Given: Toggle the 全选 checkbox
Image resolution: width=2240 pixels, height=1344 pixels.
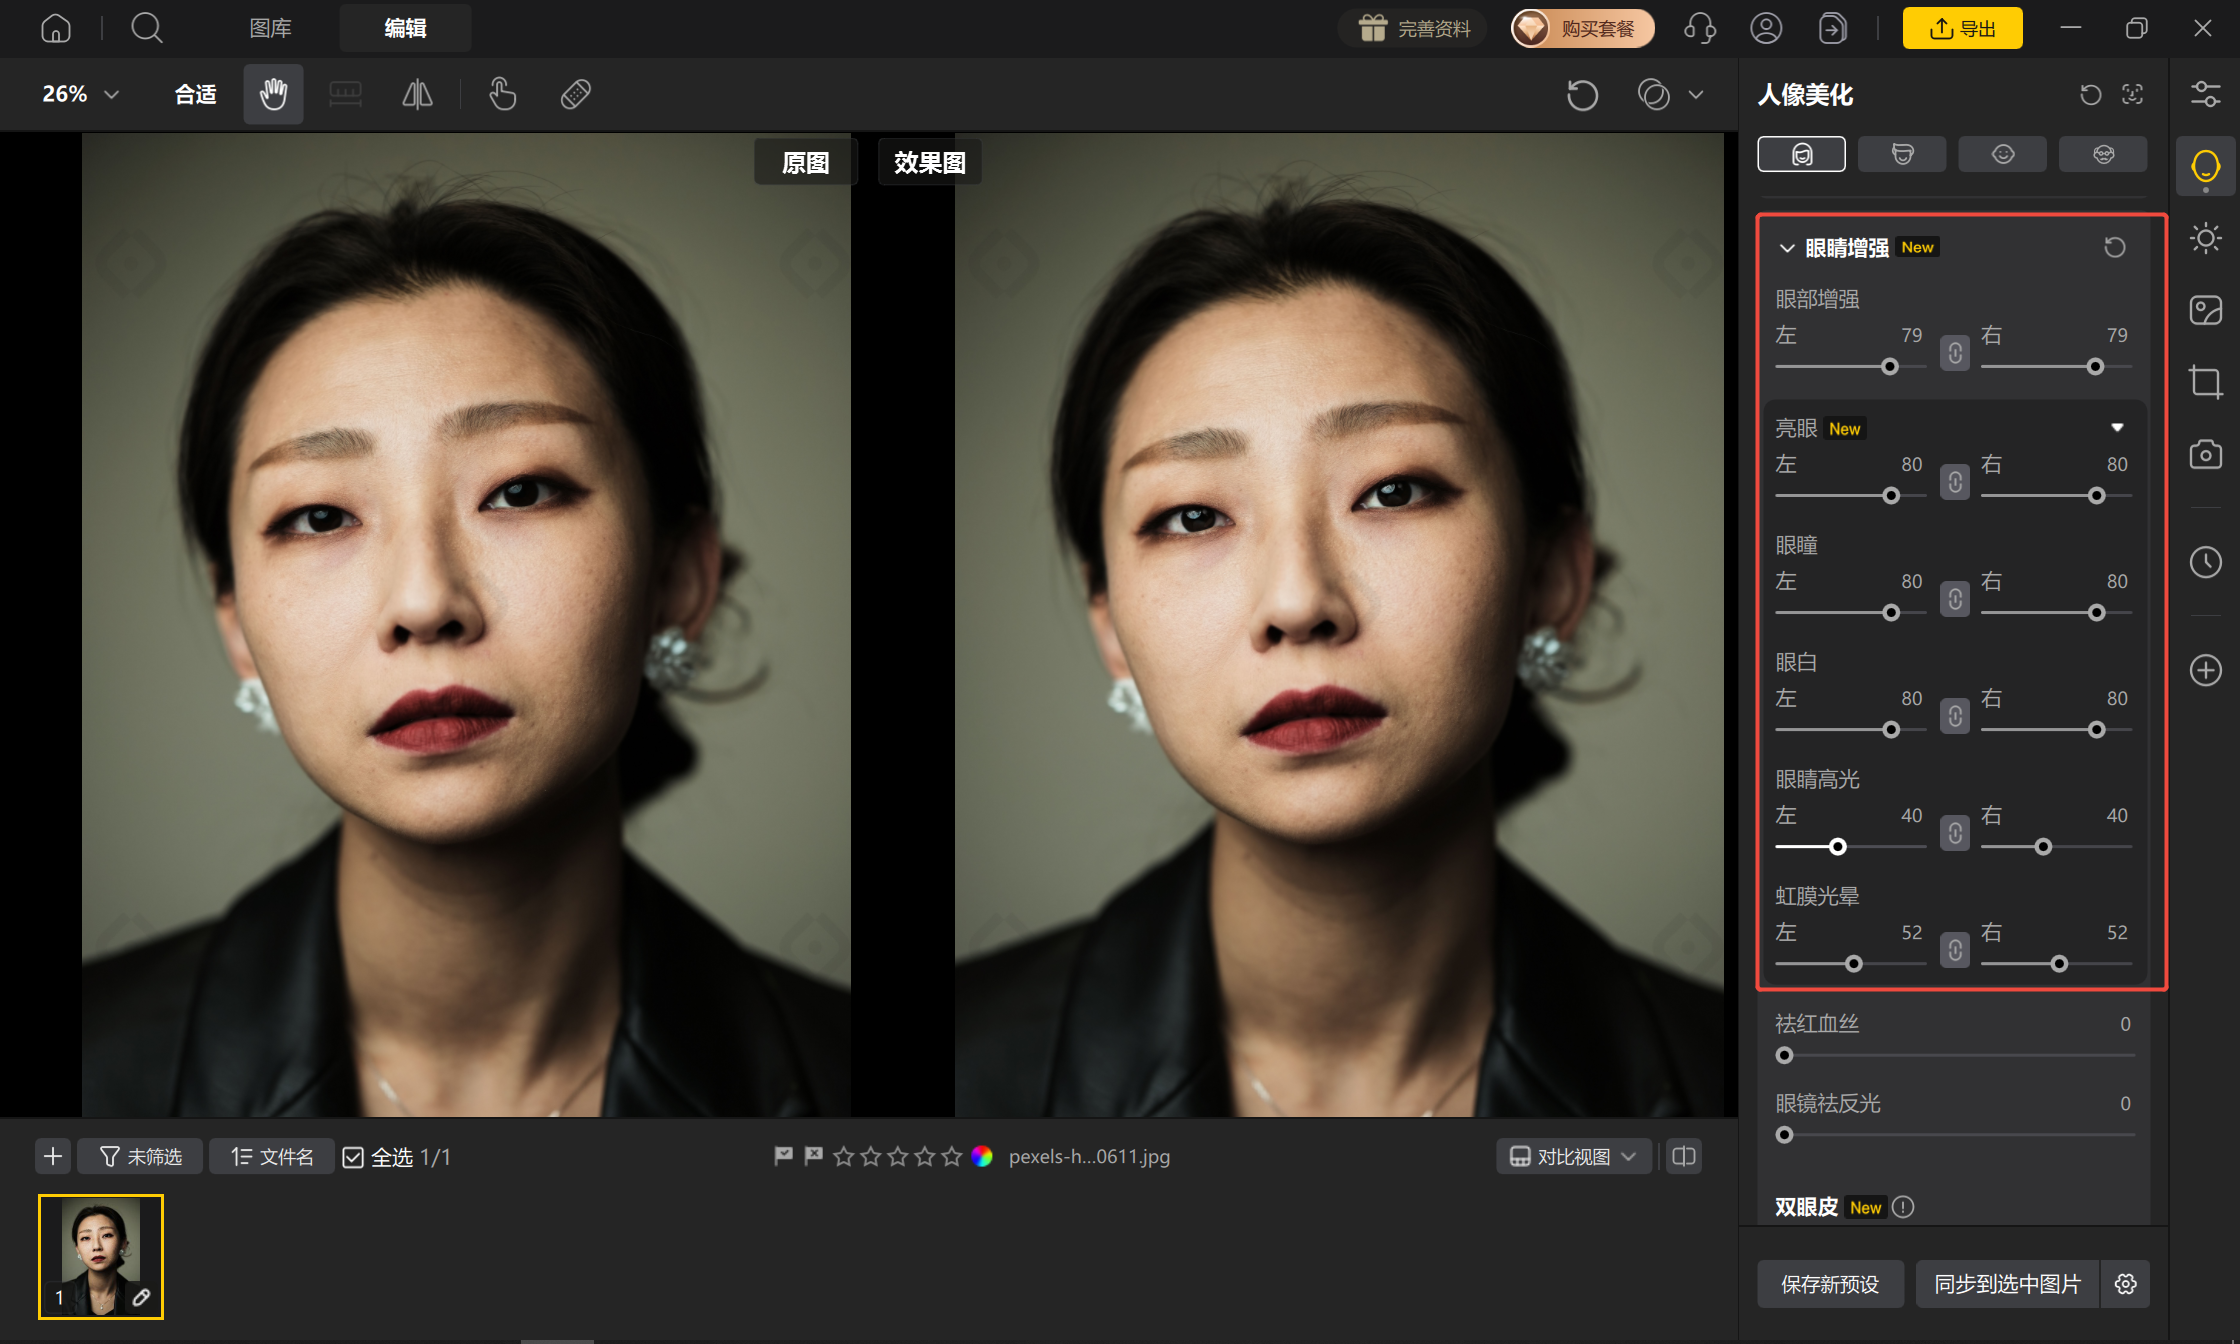Looking at the screenshot, I should [x=353, y=1157].
